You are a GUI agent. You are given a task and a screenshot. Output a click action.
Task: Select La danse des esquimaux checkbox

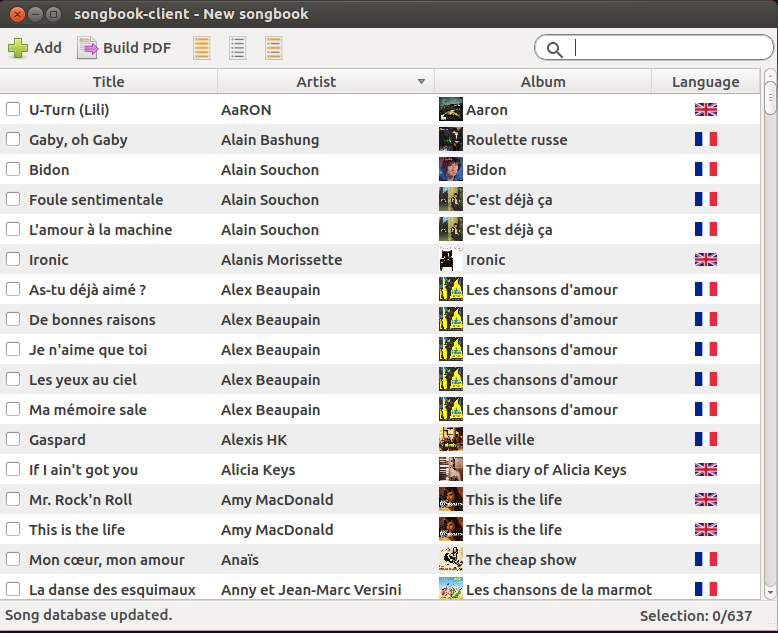13,589
